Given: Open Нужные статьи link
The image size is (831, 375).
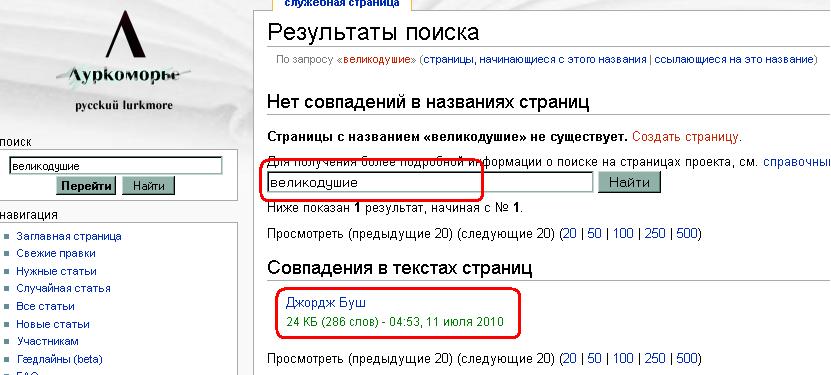Looking at the screenshot, I should point(56,271).
